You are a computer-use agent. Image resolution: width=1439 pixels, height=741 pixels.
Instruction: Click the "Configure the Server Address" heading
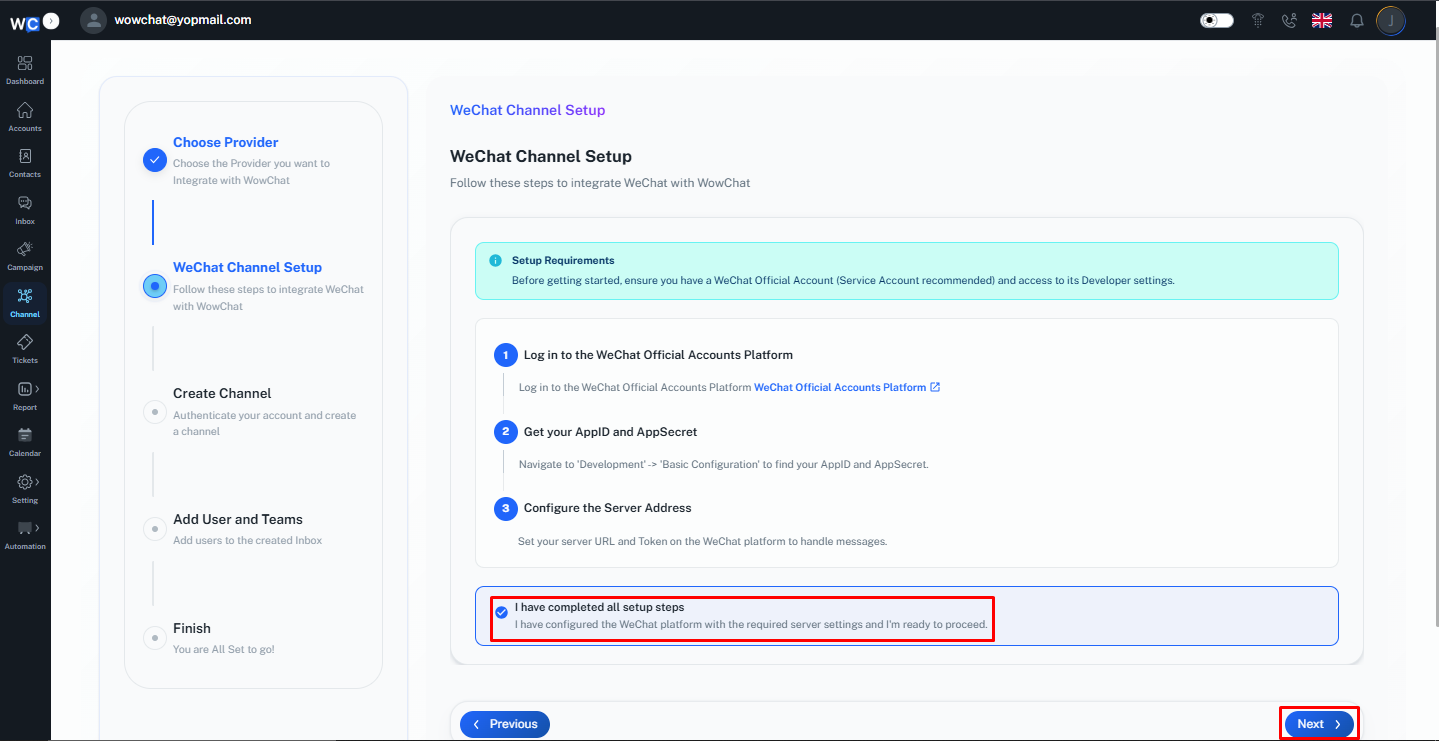pos(608,508)
